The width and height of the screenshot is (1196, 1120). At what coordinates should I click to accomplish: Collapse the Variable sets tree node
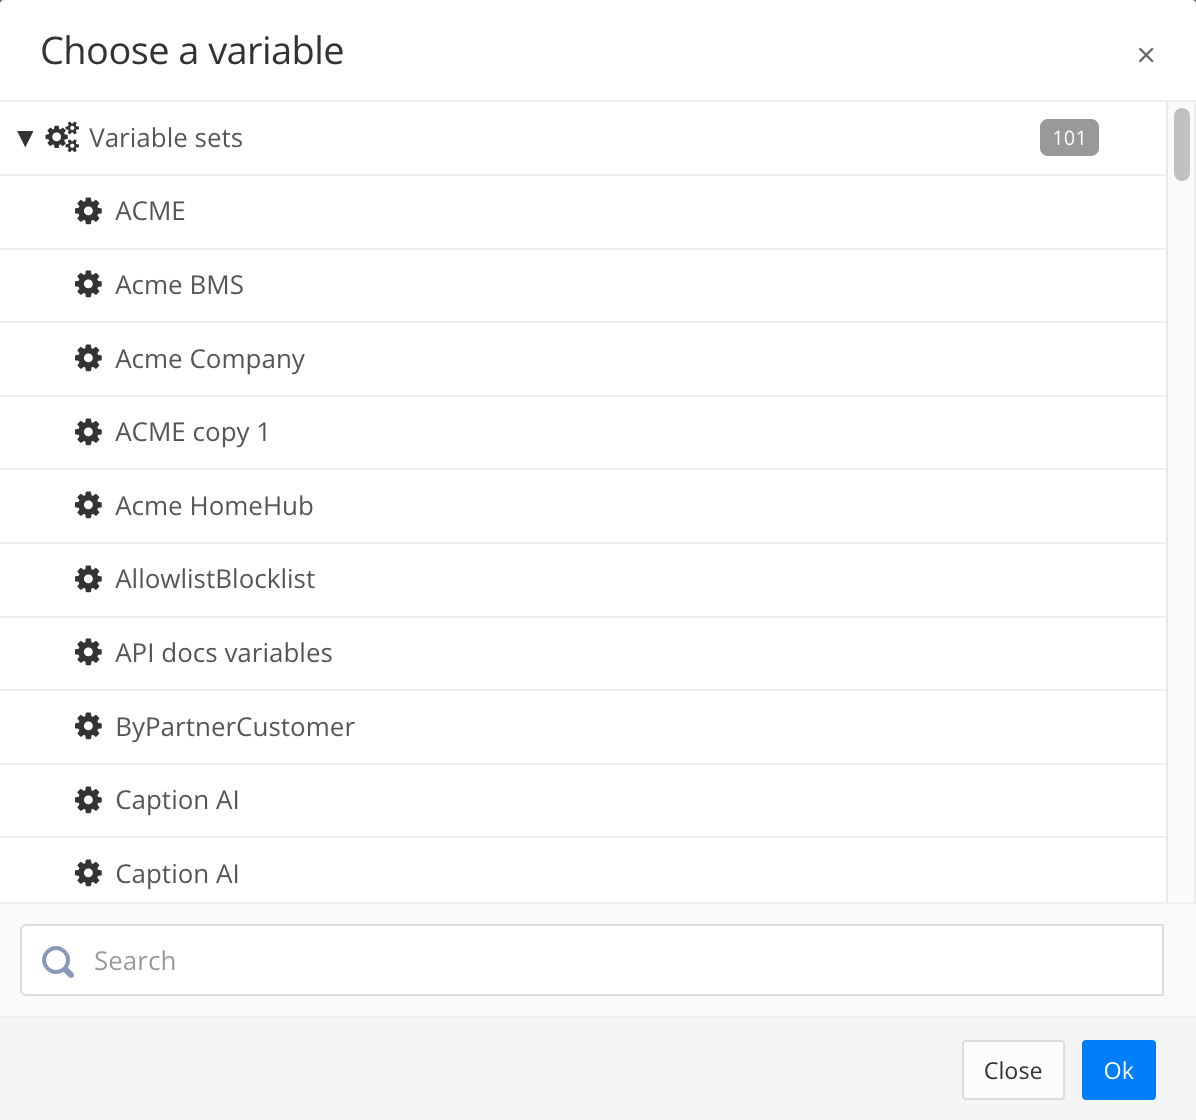click(x=25, y=138)
